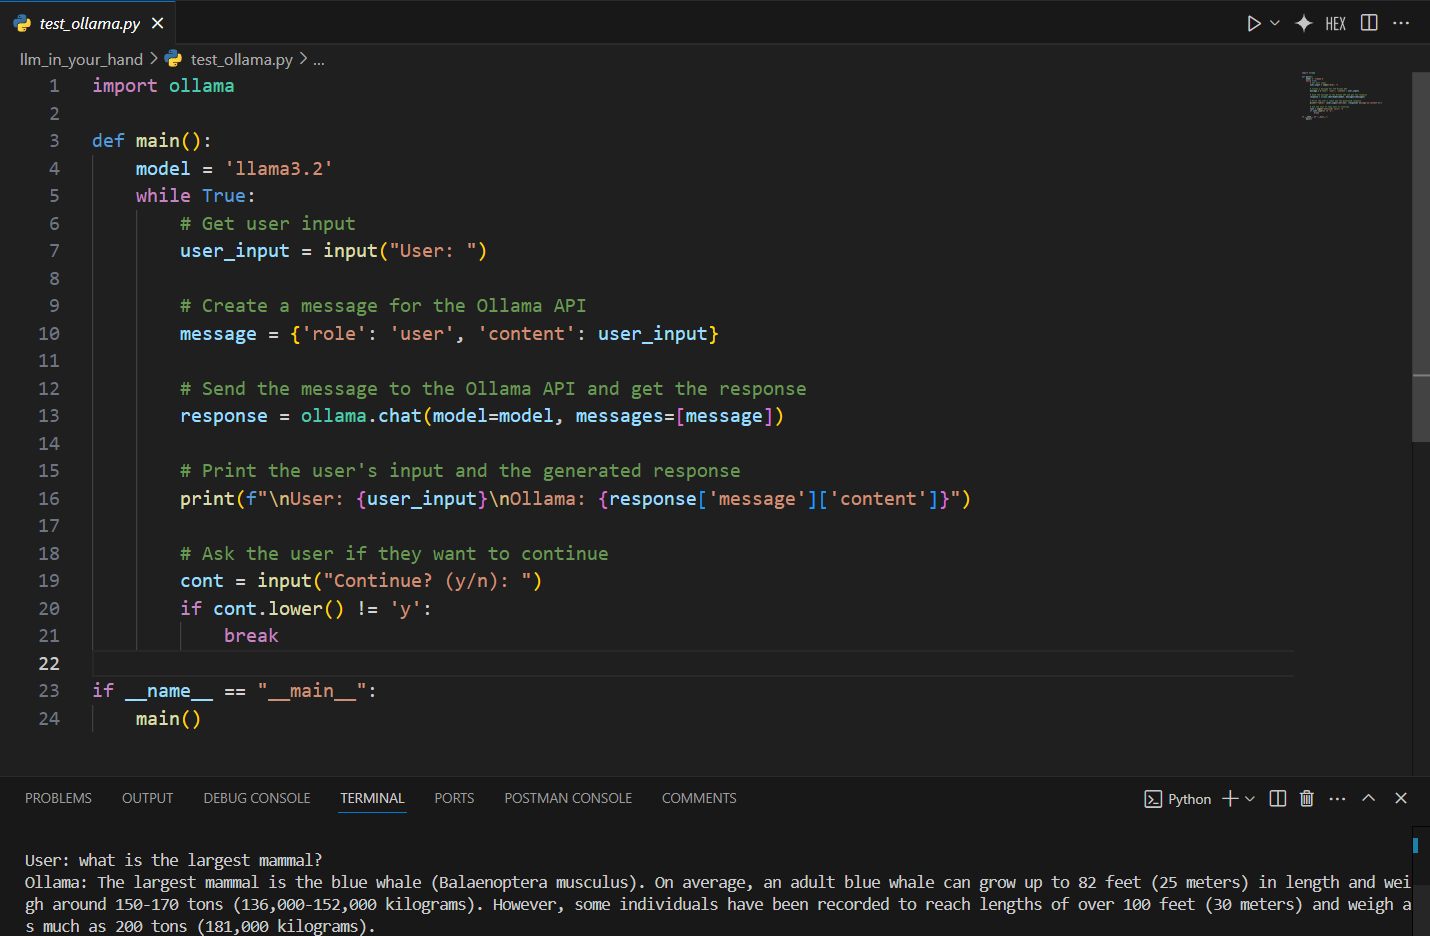The image size is (1430, 936).
Task: Click the sparkle AI assistant icon
Action: (1304, 23)
